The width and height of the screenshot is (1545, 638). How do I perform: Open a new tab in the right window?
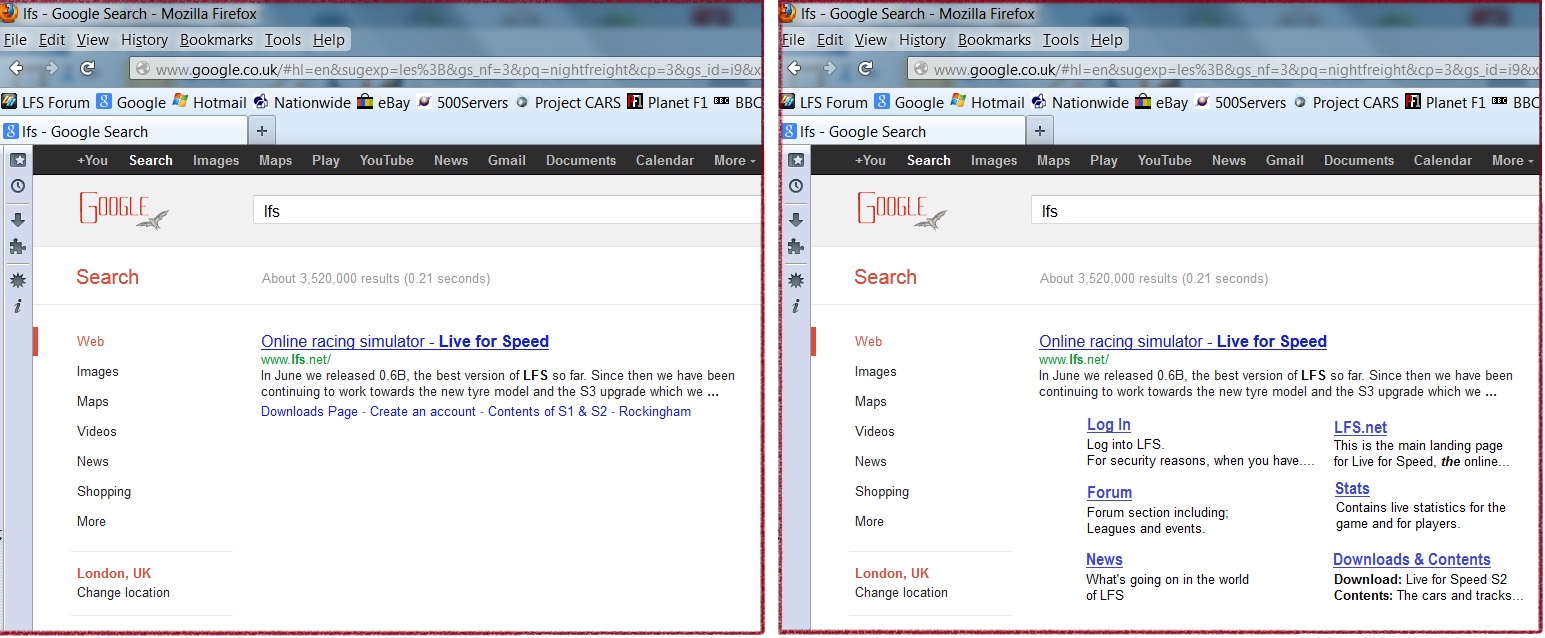click(1040, 131)
